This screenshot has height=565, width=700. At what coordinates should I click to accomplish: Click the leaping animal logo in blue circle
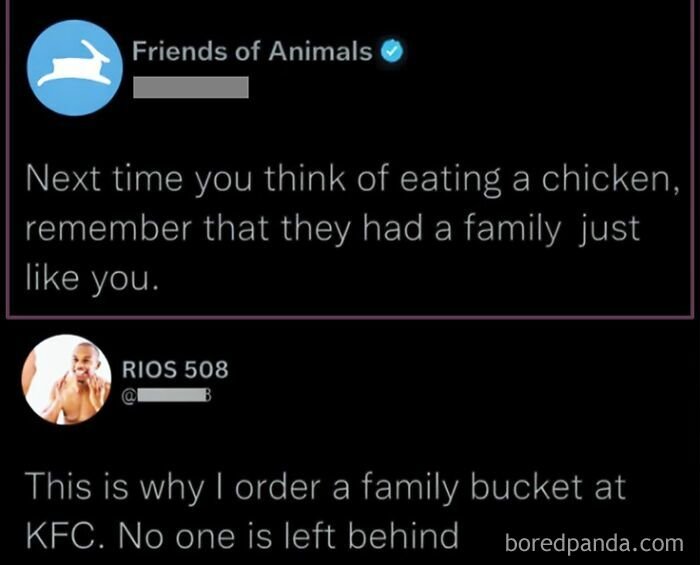tap(75, 64)
